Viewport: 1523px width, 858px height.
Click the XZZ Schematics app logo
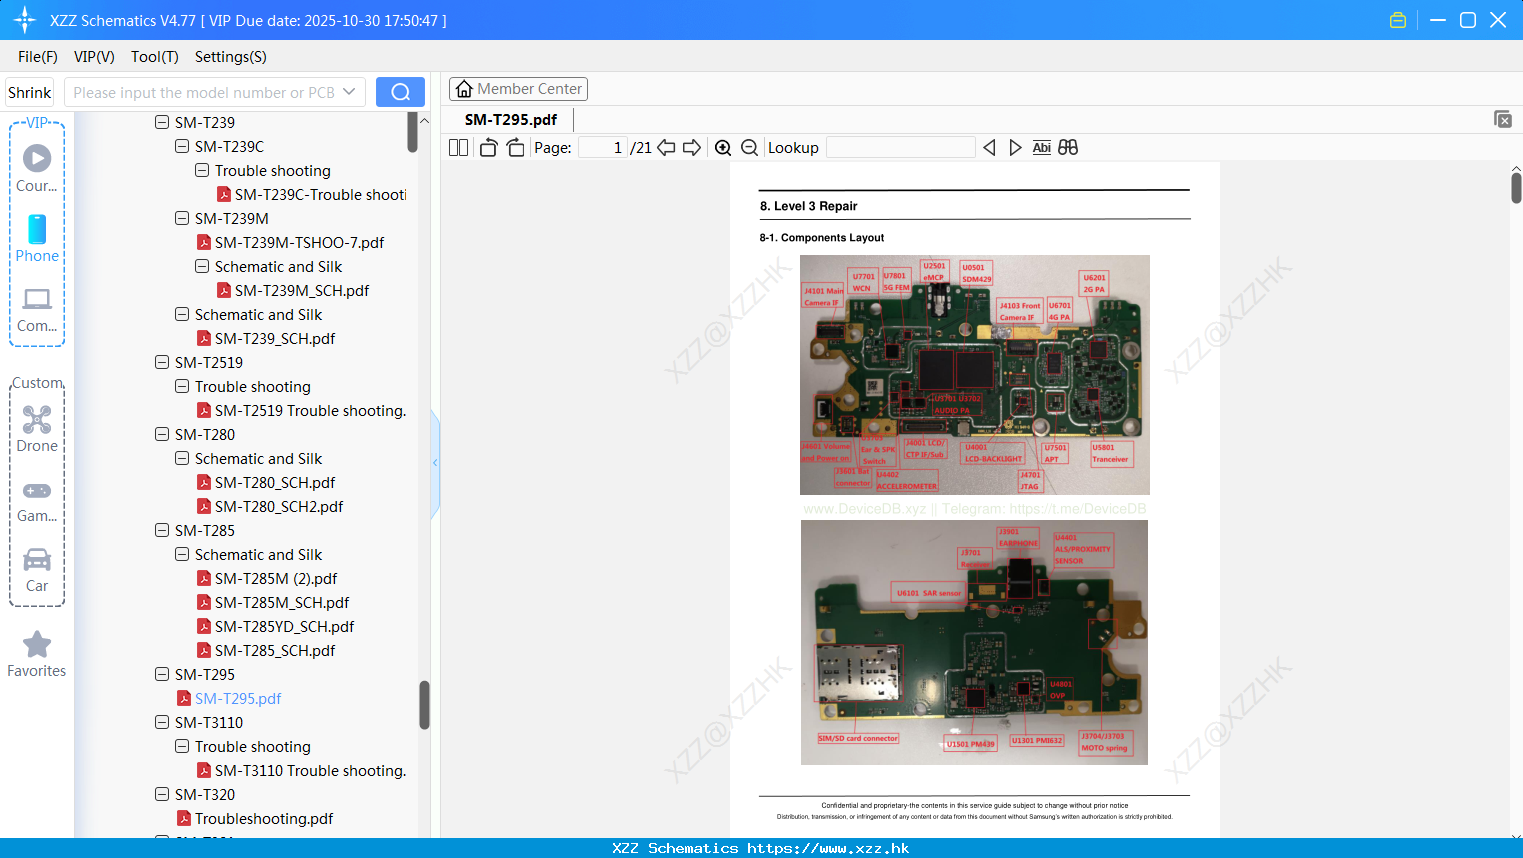[25, 20]
